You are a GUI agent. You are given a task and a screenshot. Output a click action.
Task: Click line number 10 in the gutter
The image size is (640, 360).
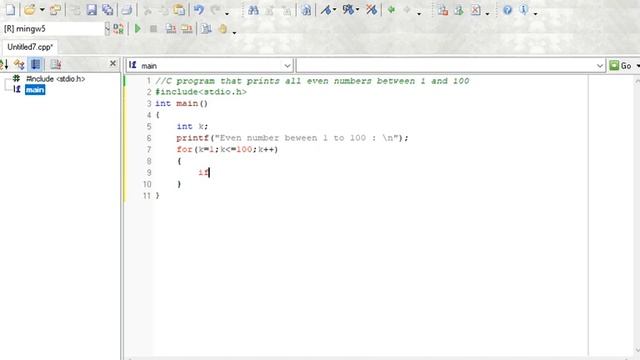tap(147, 184)
